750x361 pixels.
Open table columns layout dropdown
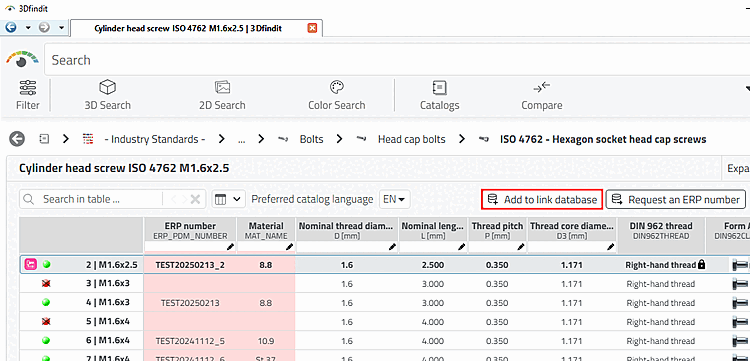228,199
